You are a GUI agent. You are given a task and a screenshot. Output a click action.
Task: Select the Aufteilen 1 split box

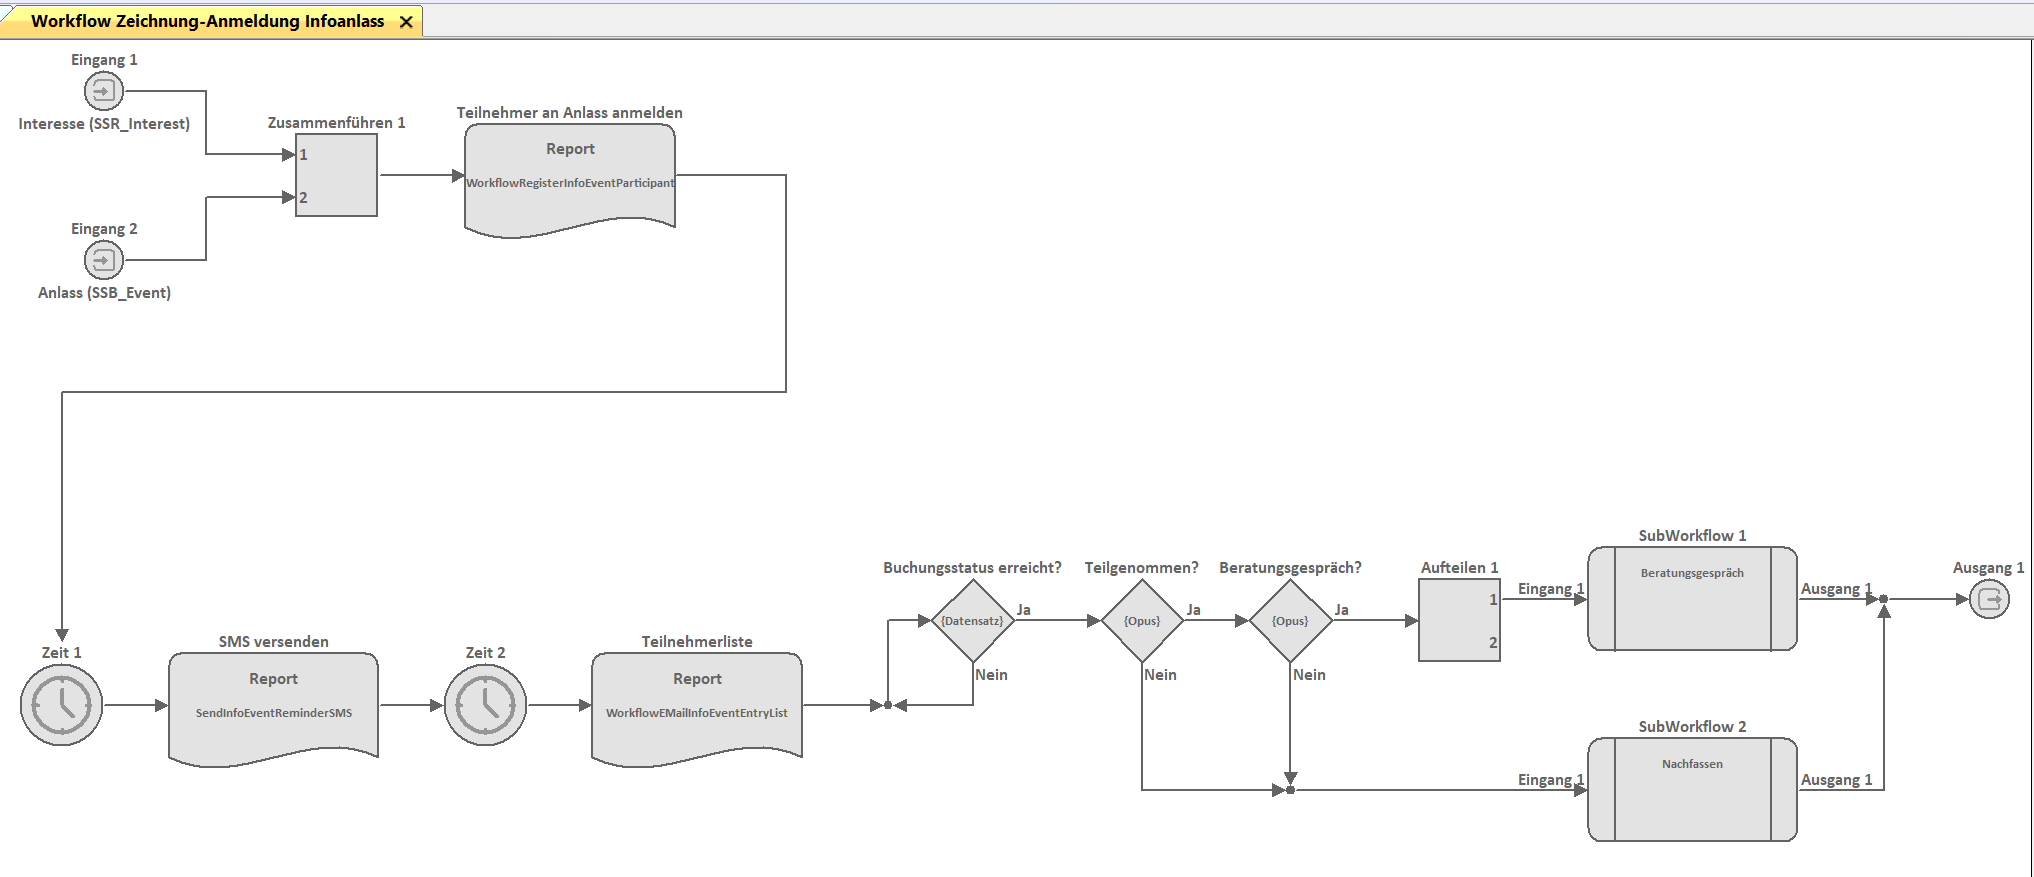tap(1459, 620)
